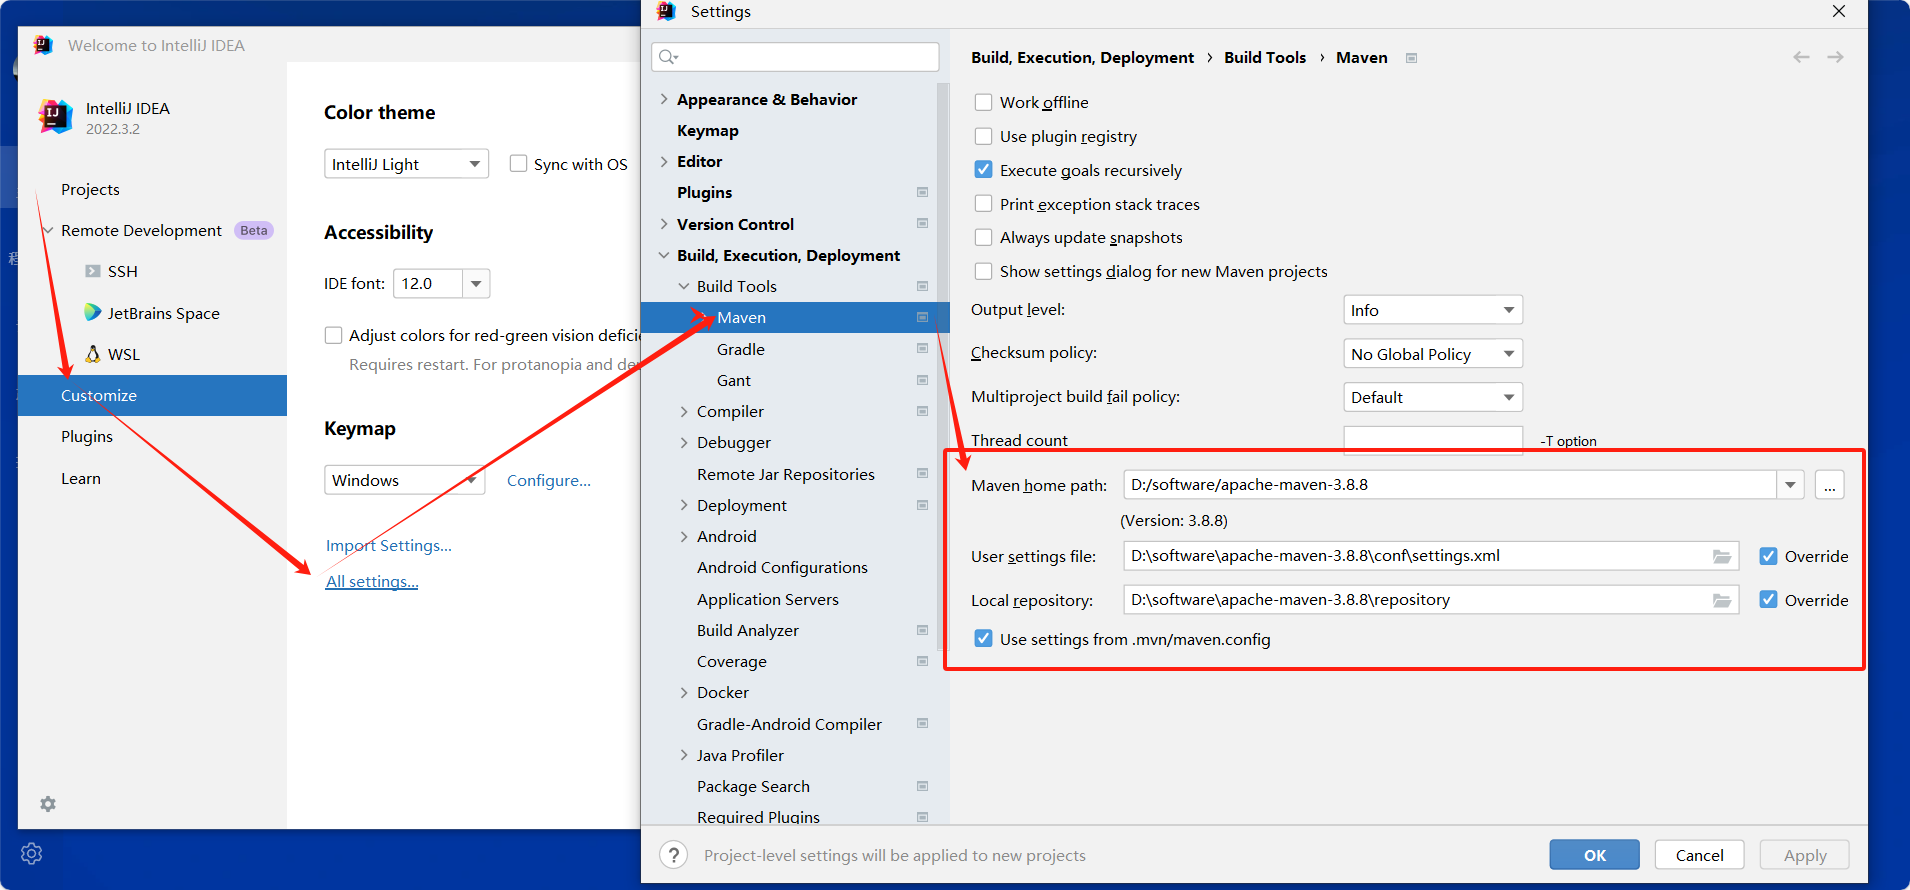Click the IntelliJ IDEA logo in Welcome window
The image size is (1910, 890).
coord(56,117)
